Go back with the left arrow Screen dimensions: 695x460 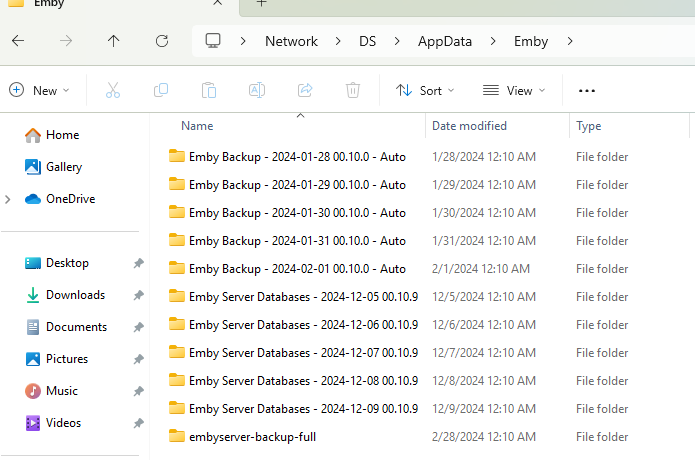pos(18,41)
